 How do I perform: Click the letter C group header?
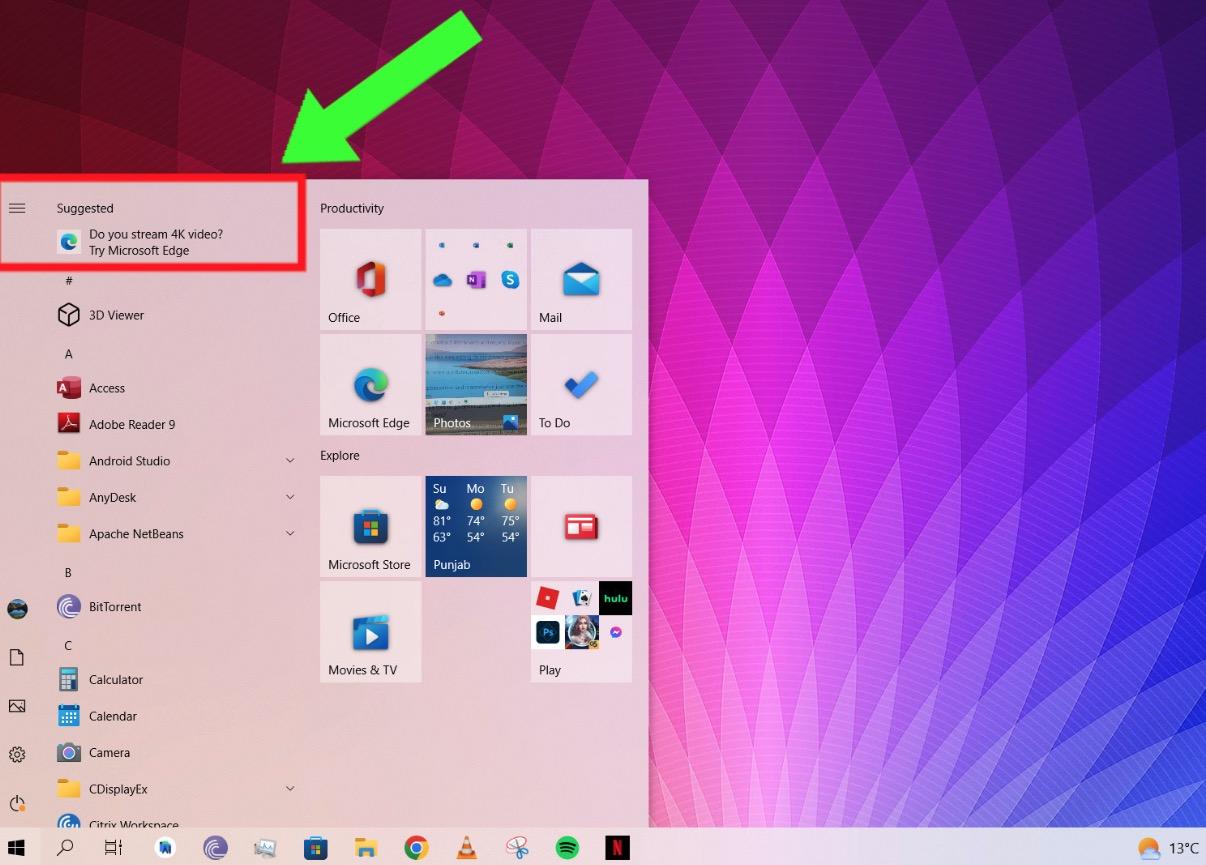coord(68,645)
